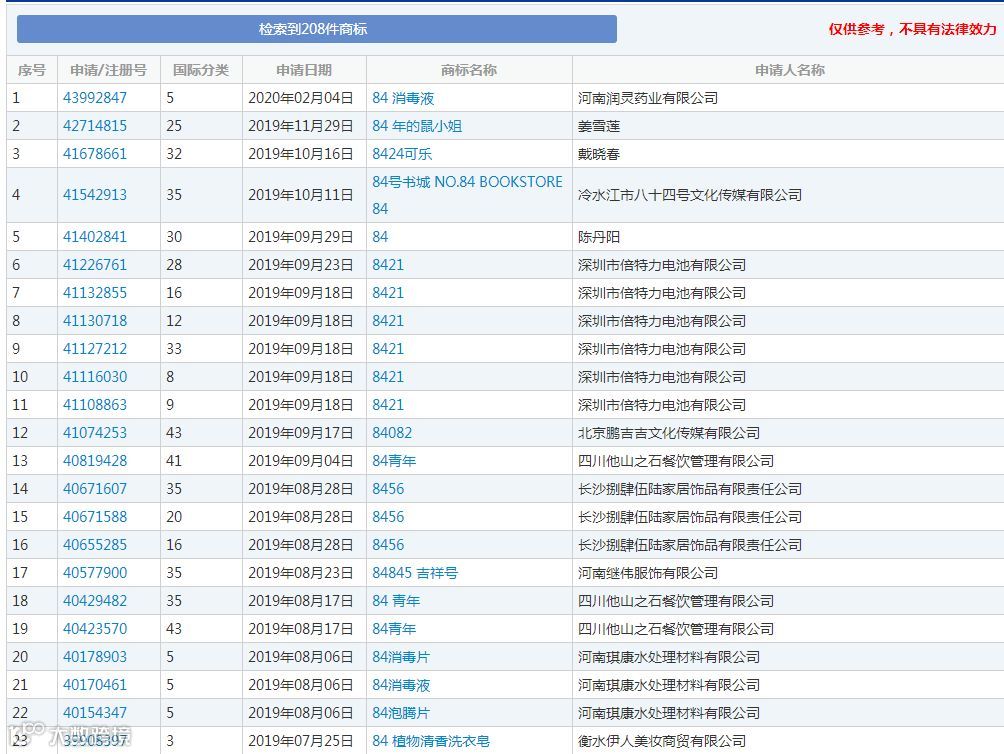Viewport: 1004px width, 754px height.
Task: Open registration number 41074253
Action: (x=95, y=433)
